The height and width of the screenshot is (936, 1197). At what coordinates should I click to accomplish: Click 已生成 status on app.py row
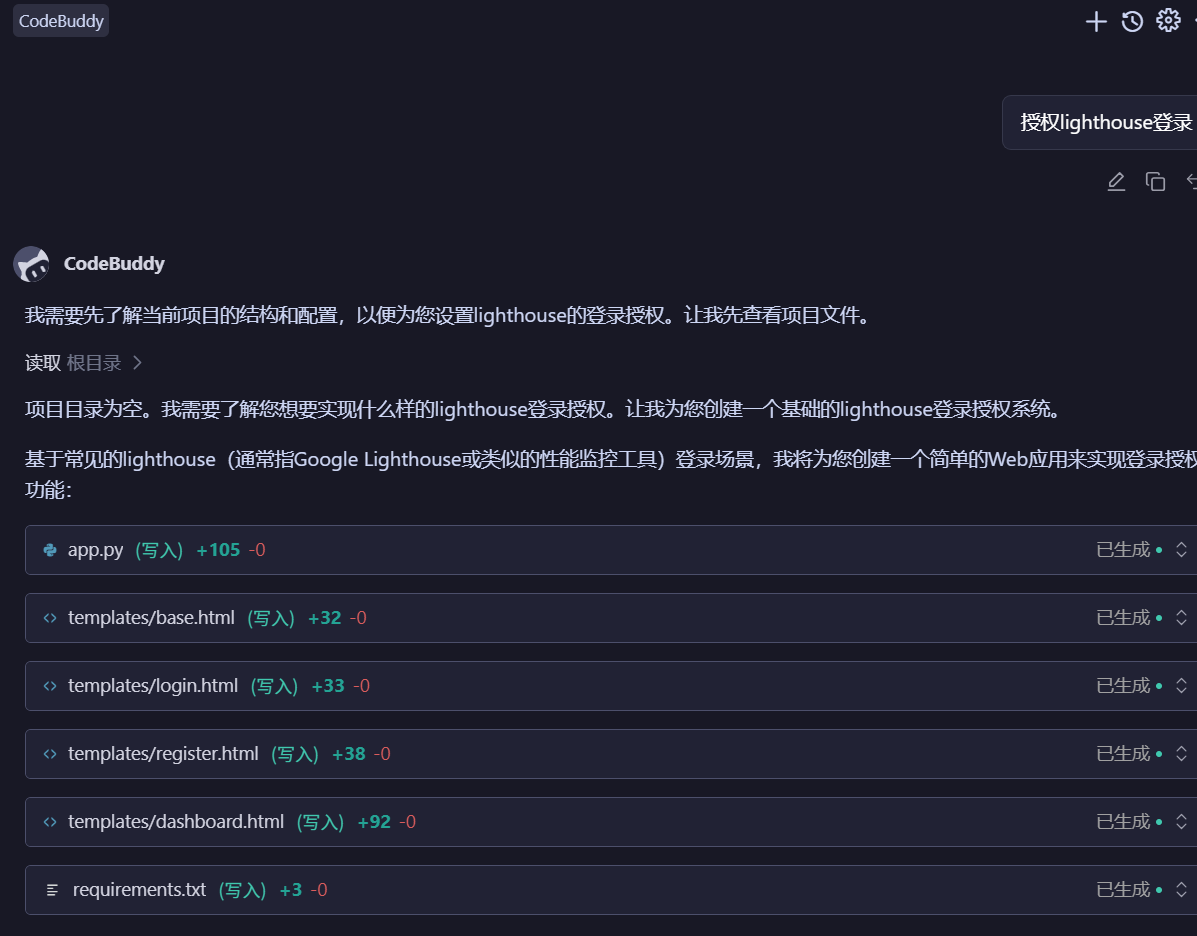(1123, 550)
